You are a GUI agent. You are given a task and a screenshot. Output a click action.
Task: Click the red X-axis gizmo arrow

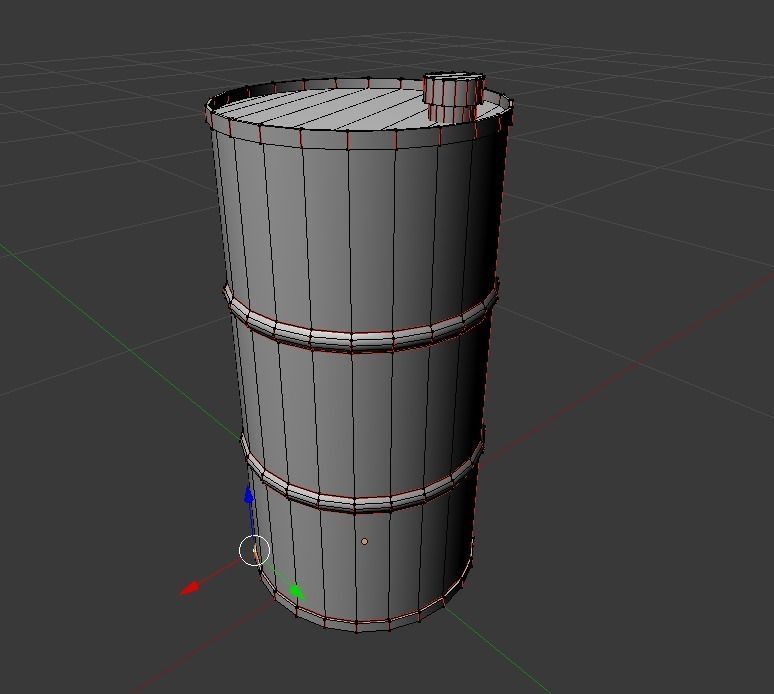tap(190, 588)
